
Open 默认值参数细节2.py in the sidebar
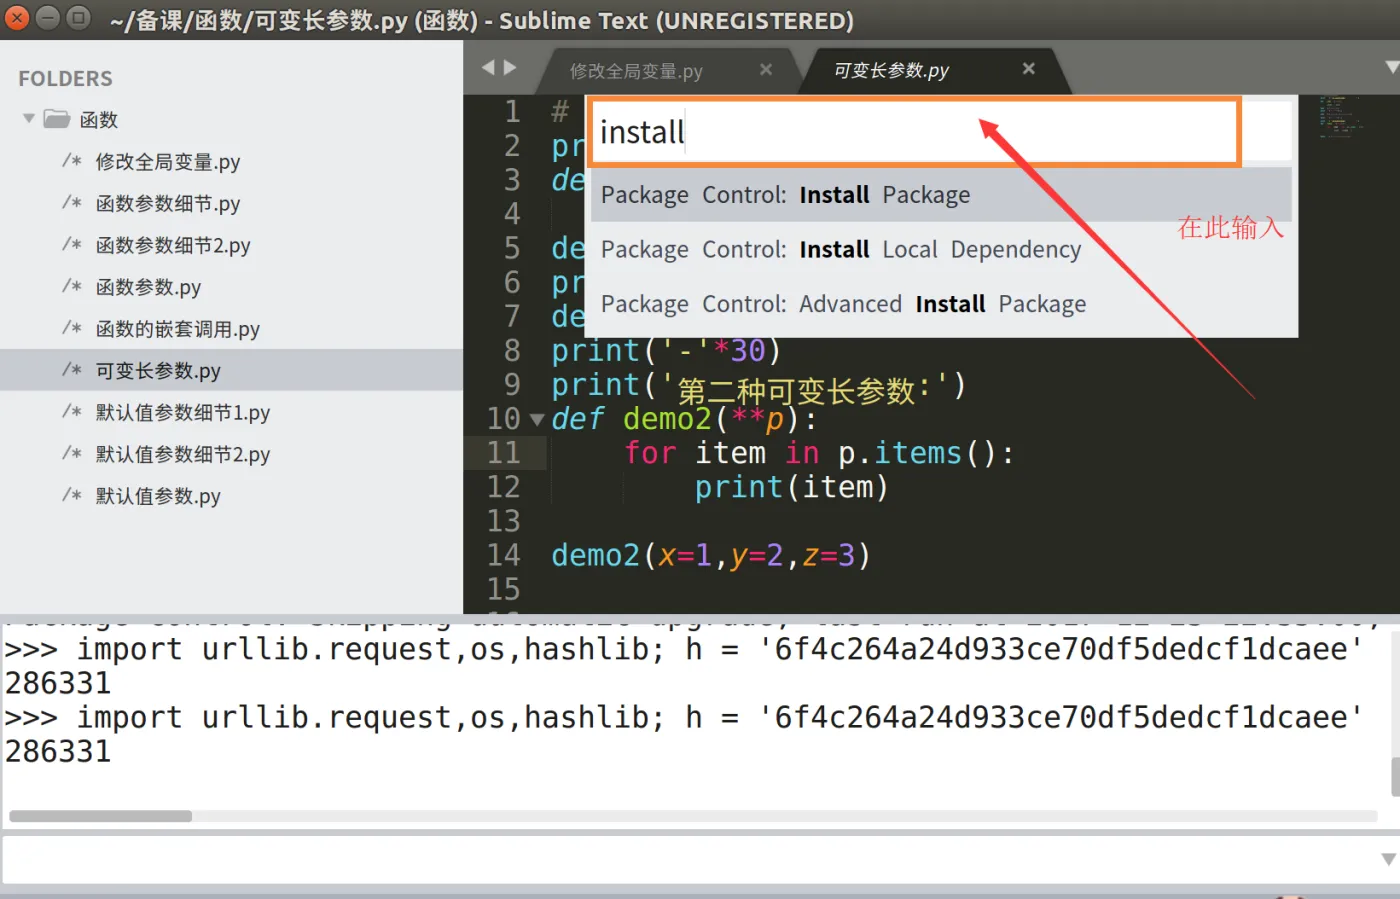click(182, 455)
